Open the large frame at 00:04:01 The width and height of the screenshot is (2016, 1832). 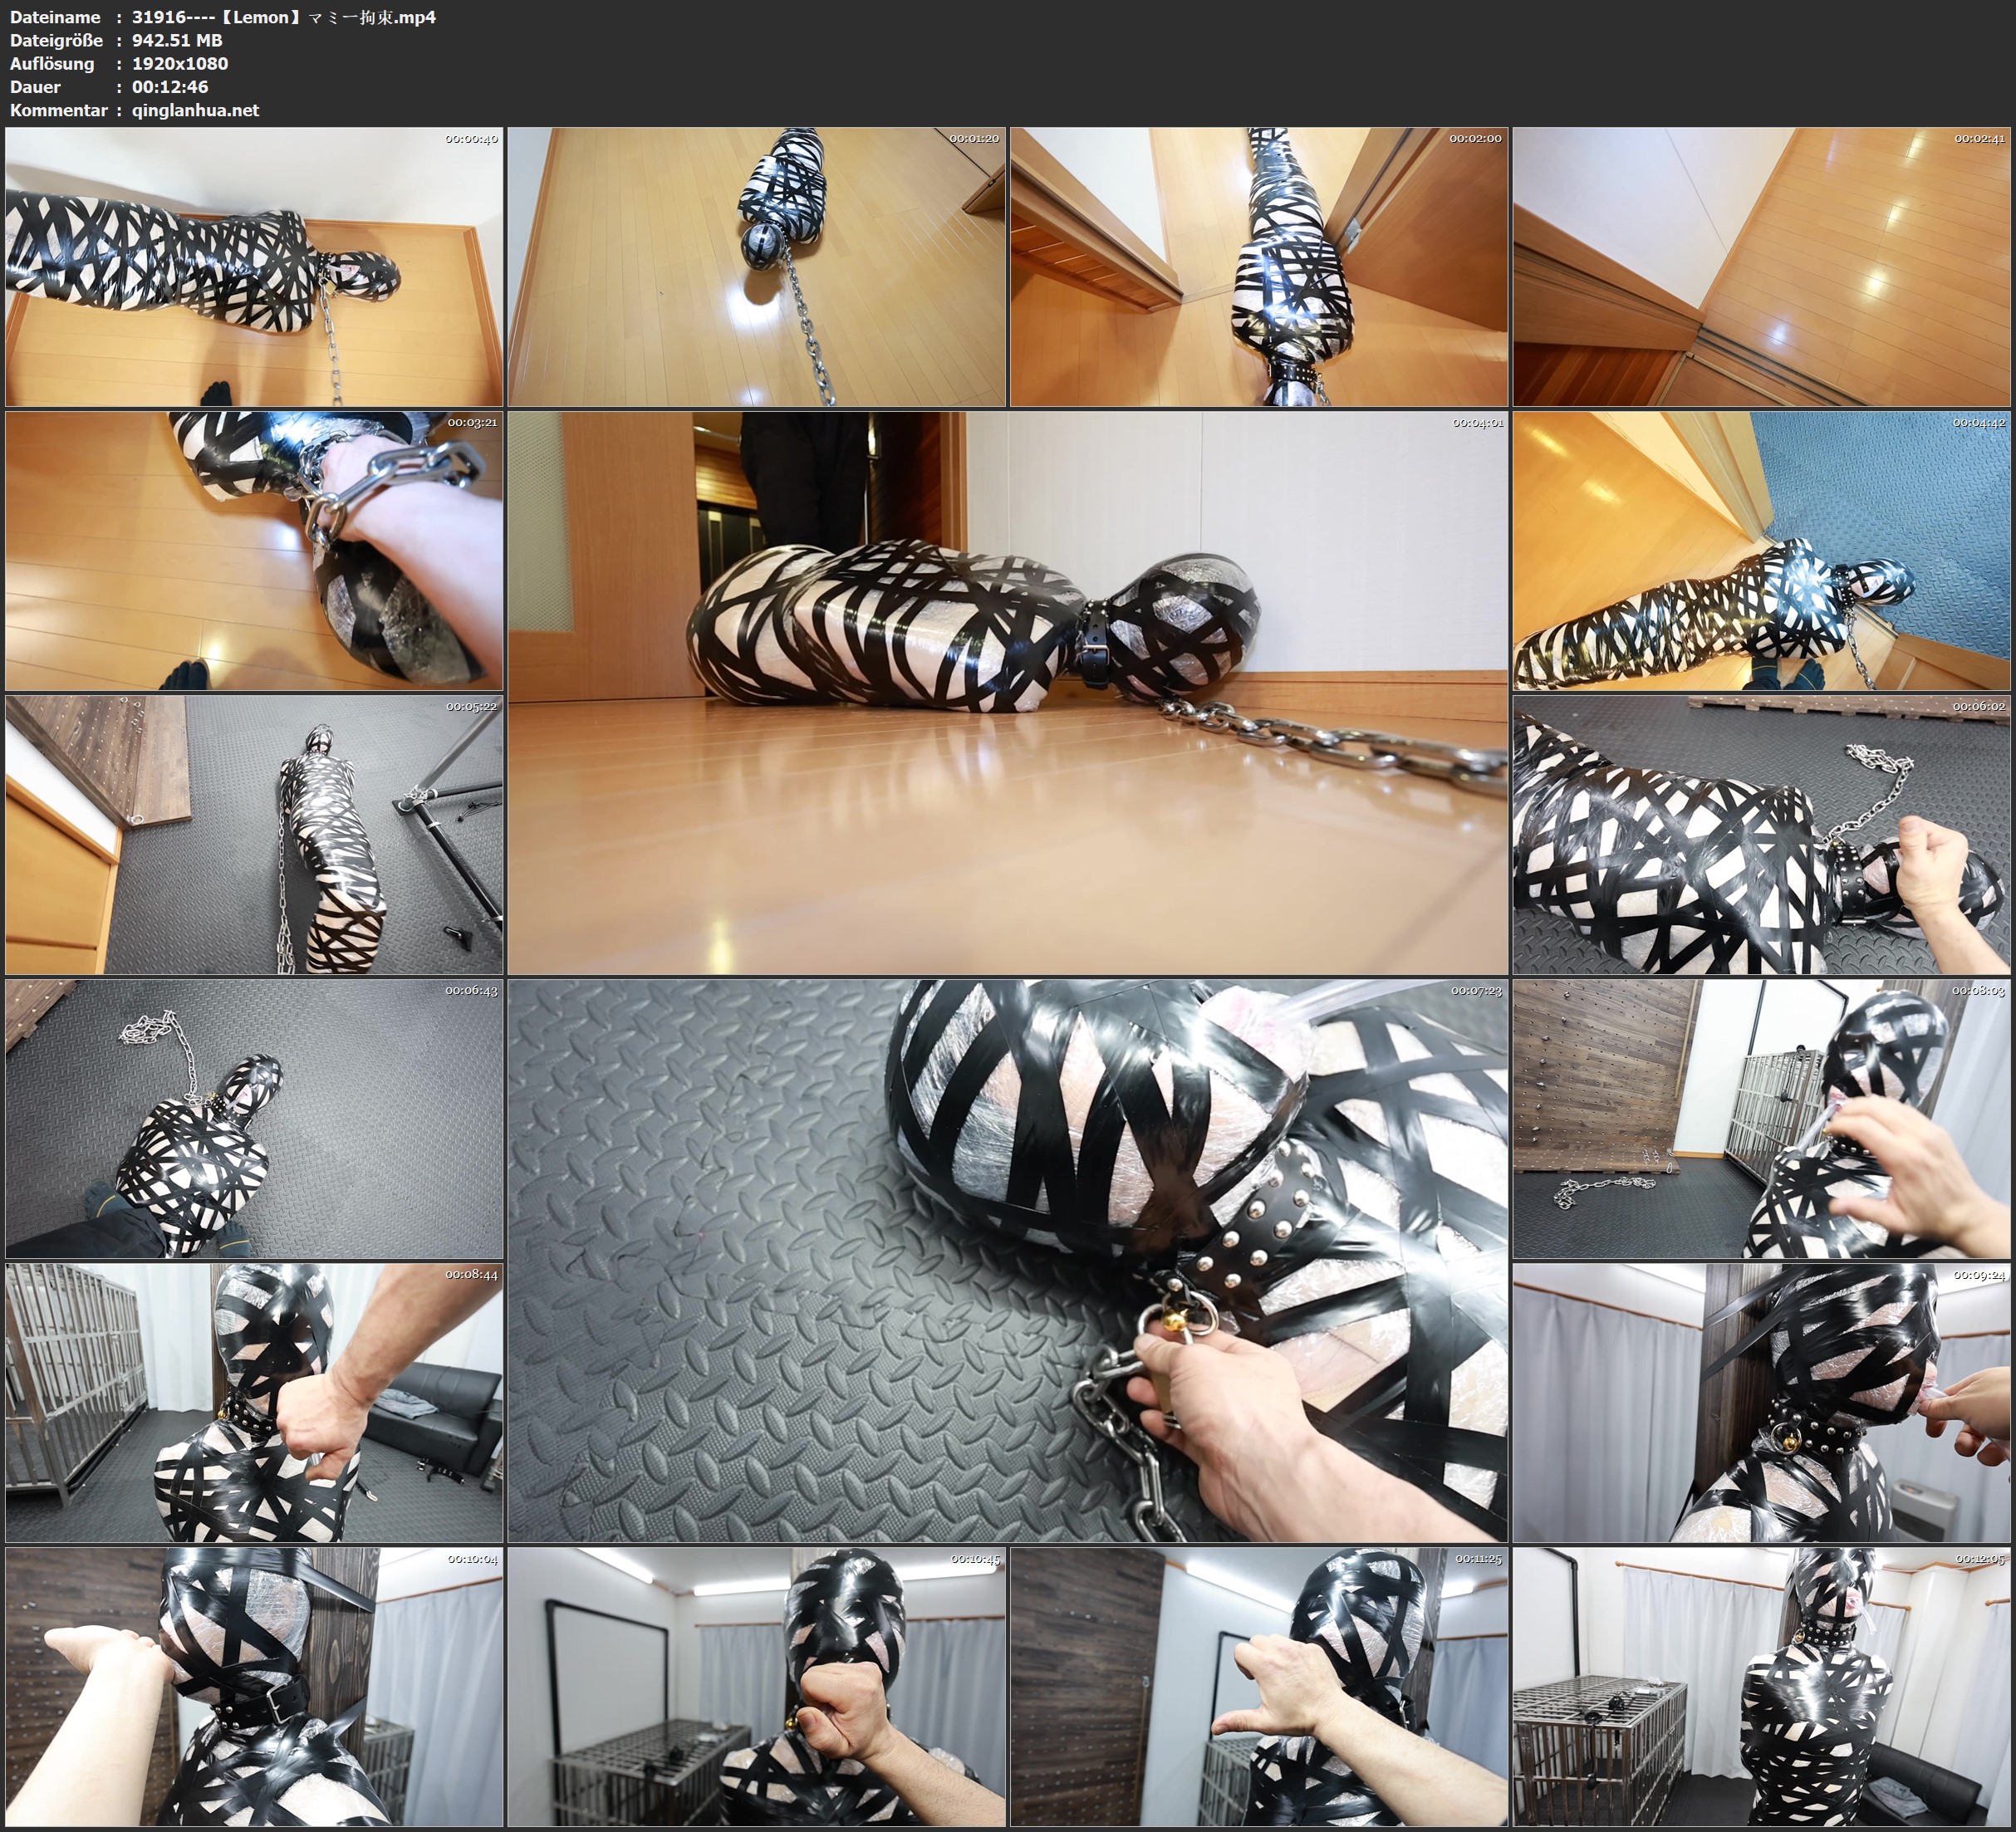(x=1007, y=692)
